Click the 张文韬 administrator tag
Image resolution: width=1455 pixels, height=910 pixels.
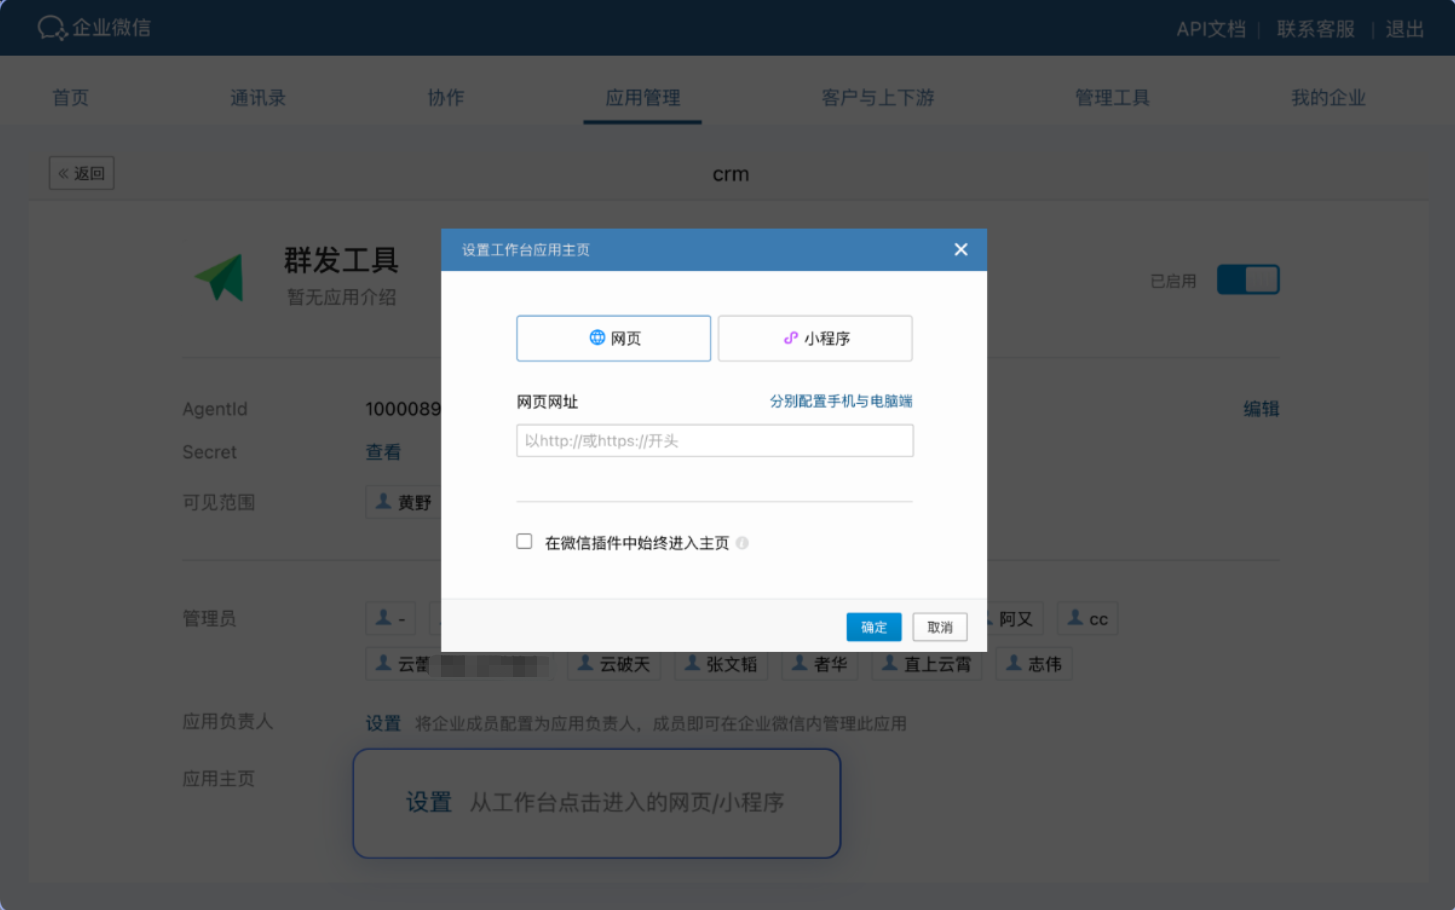pos(721,664)
